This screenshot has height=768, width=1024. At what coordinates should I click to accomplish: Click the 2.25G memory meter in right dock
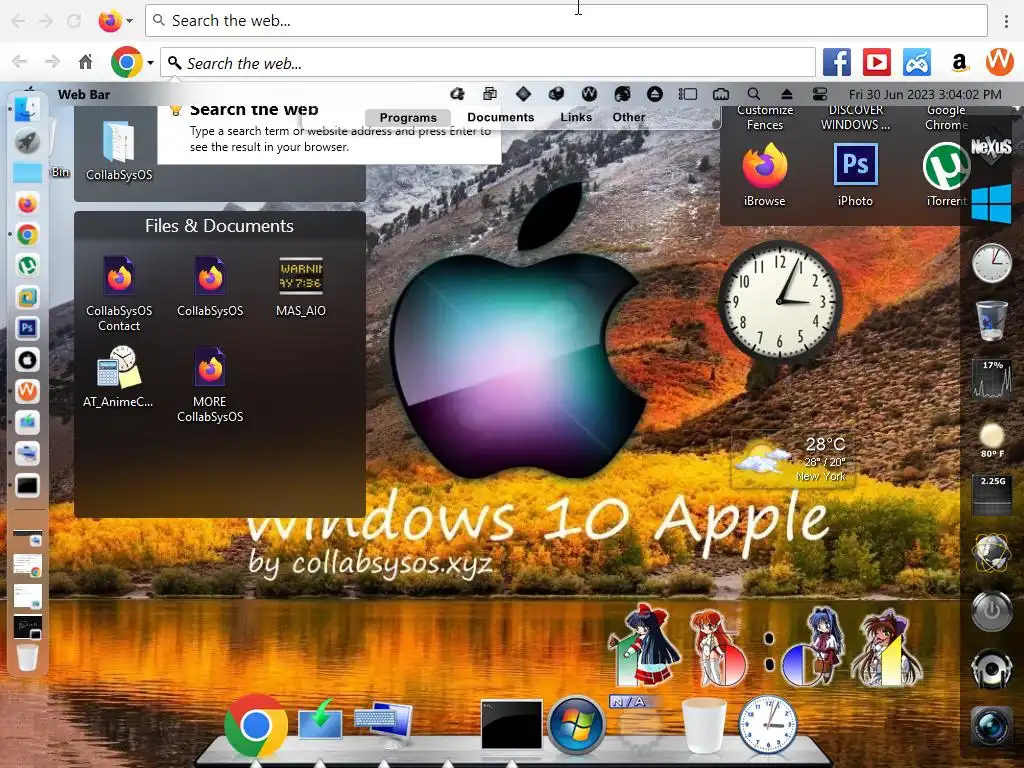[992, 495]
